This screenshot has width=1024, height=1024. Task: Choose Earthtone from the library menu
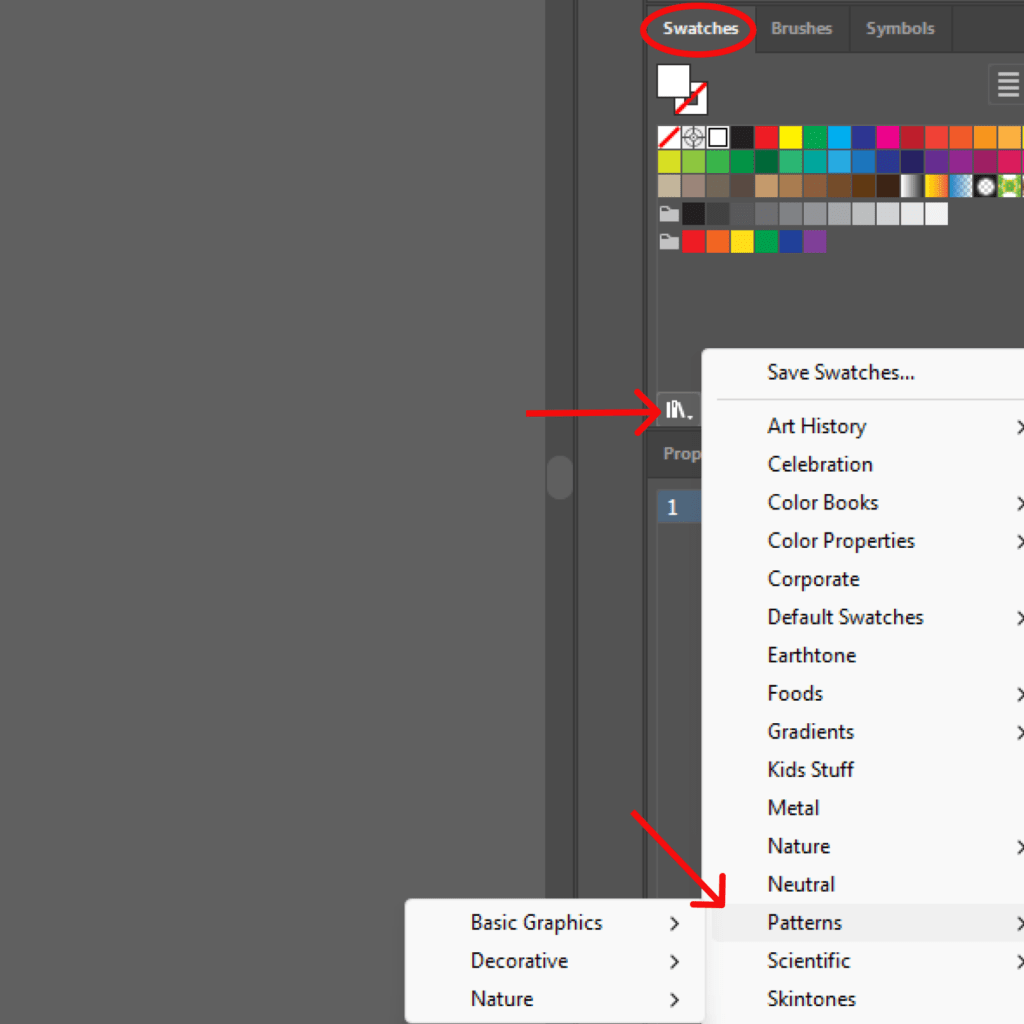point(811,655)
